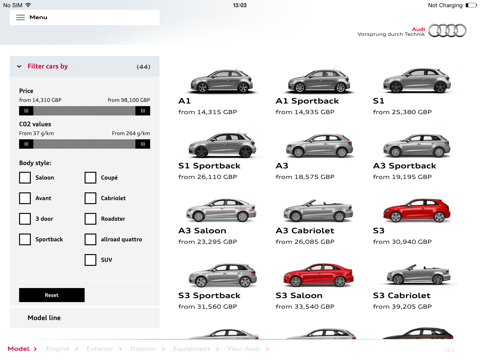
Task: Click the (44) results count
Action: pos(143,67)
